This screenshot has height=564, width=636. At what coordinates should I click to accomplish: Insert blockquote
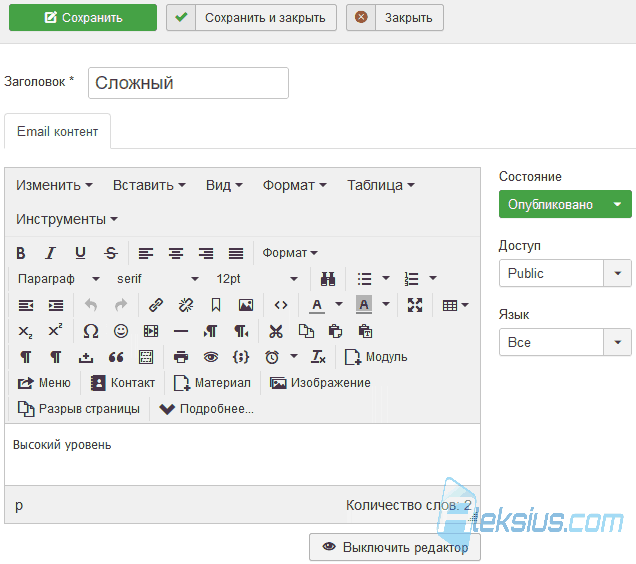click(x=116, y=357)
